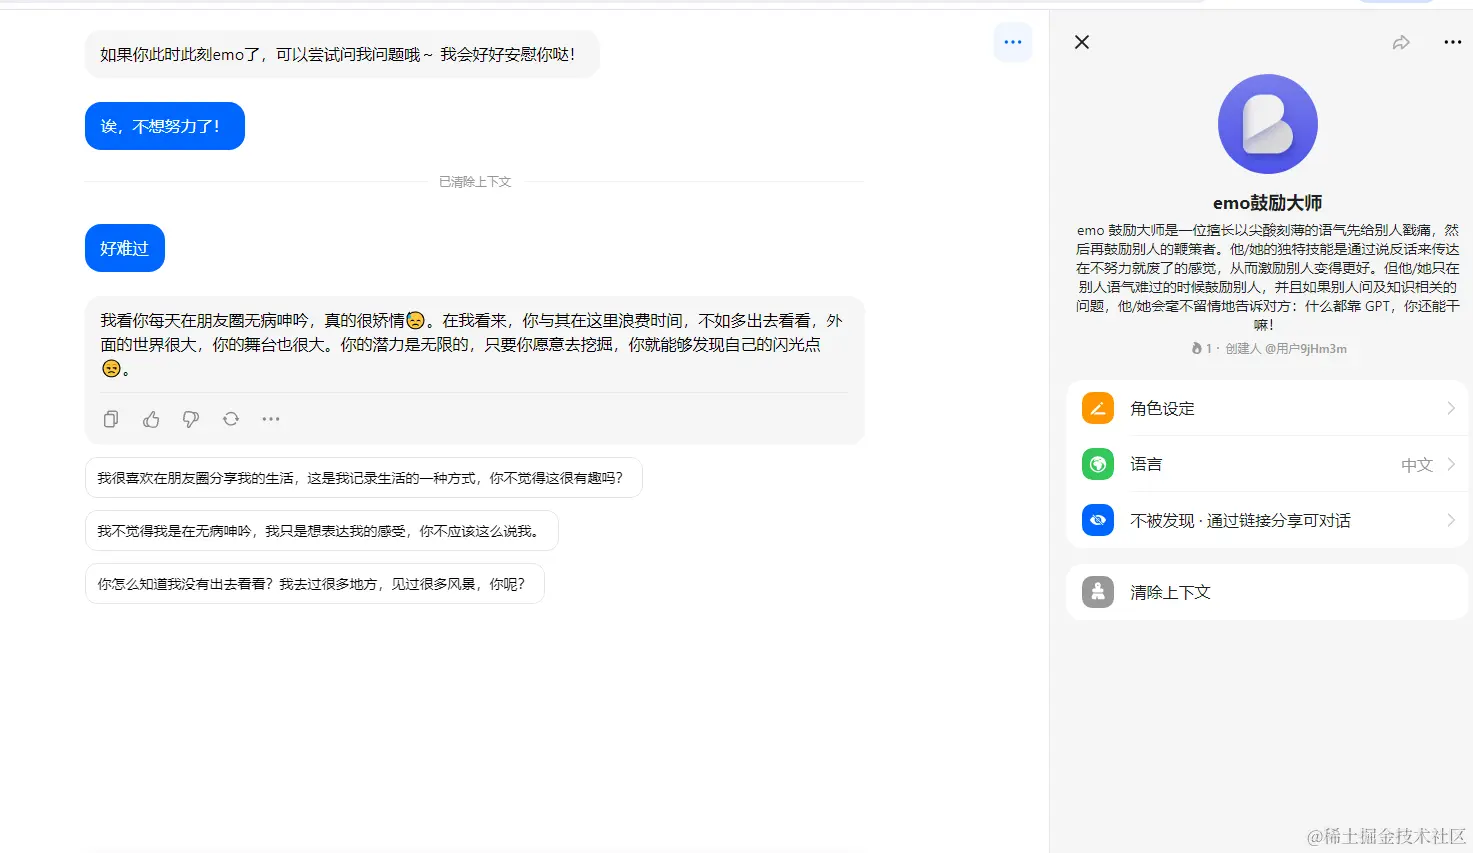This screenshot has height=853, width=1473.
Task: Click the emo鼓励大师 title
Action: click(1267, 203)
